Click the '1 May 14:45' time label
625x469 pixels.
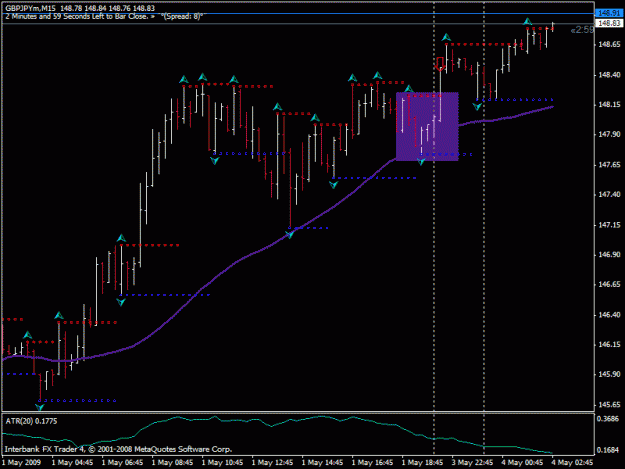322,463
